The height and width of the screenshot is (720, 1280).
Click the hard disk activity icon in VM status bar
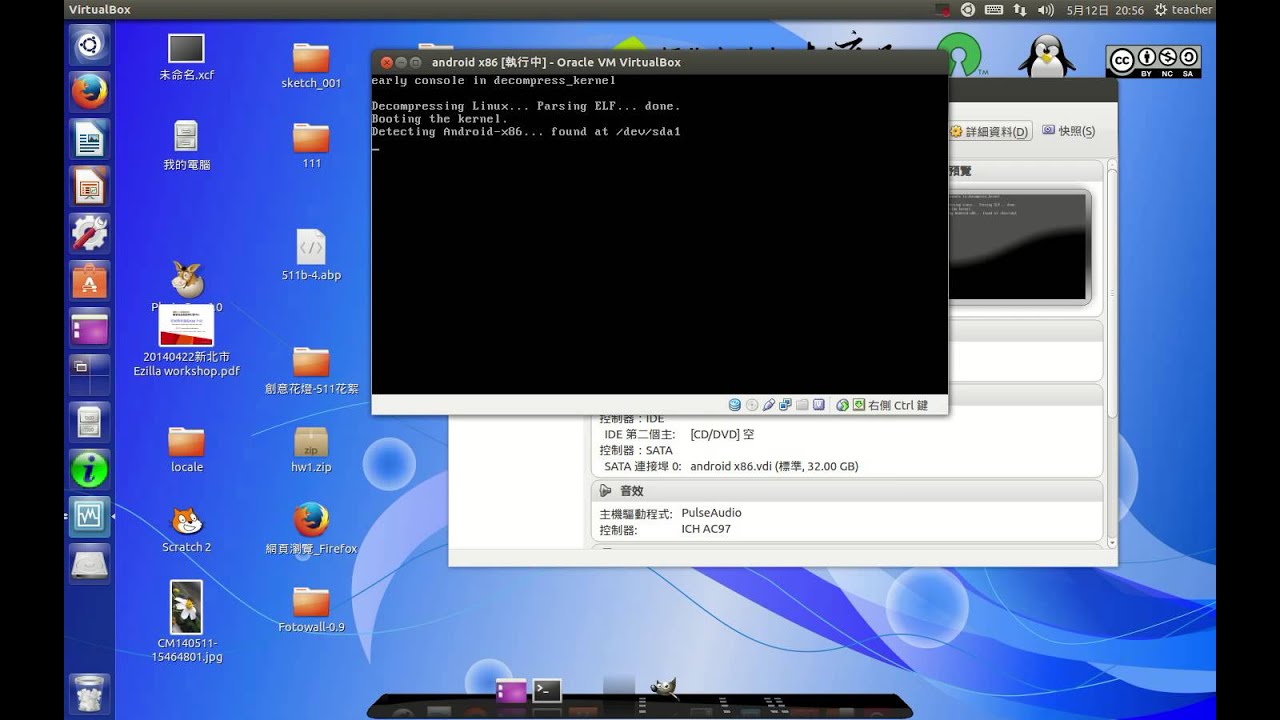tap(735, 405)
